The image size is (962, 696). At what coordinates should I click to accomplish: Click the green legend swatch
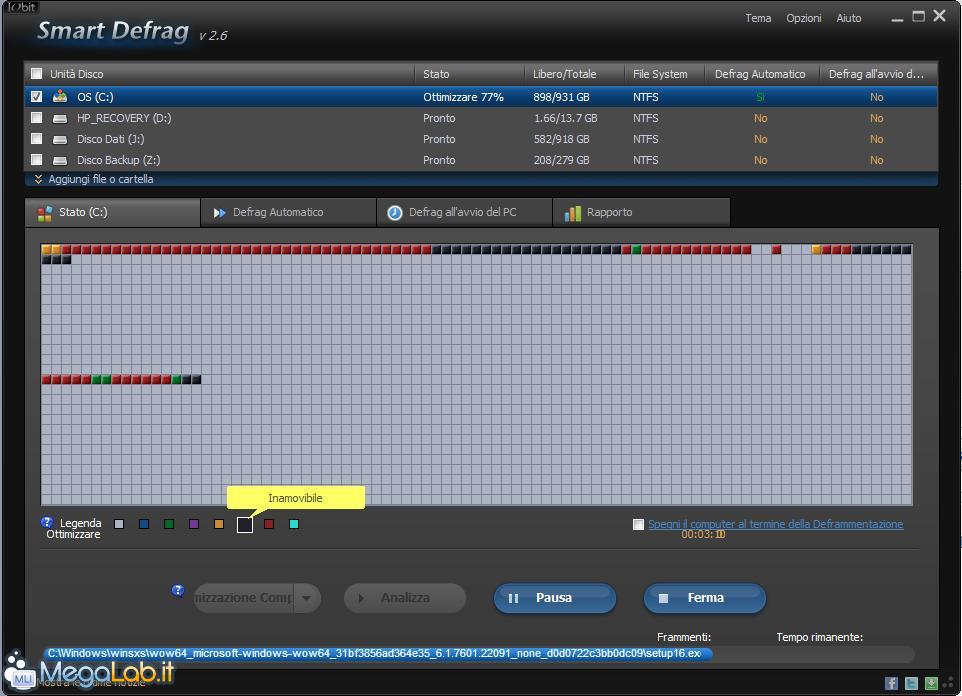click(169, 524)
